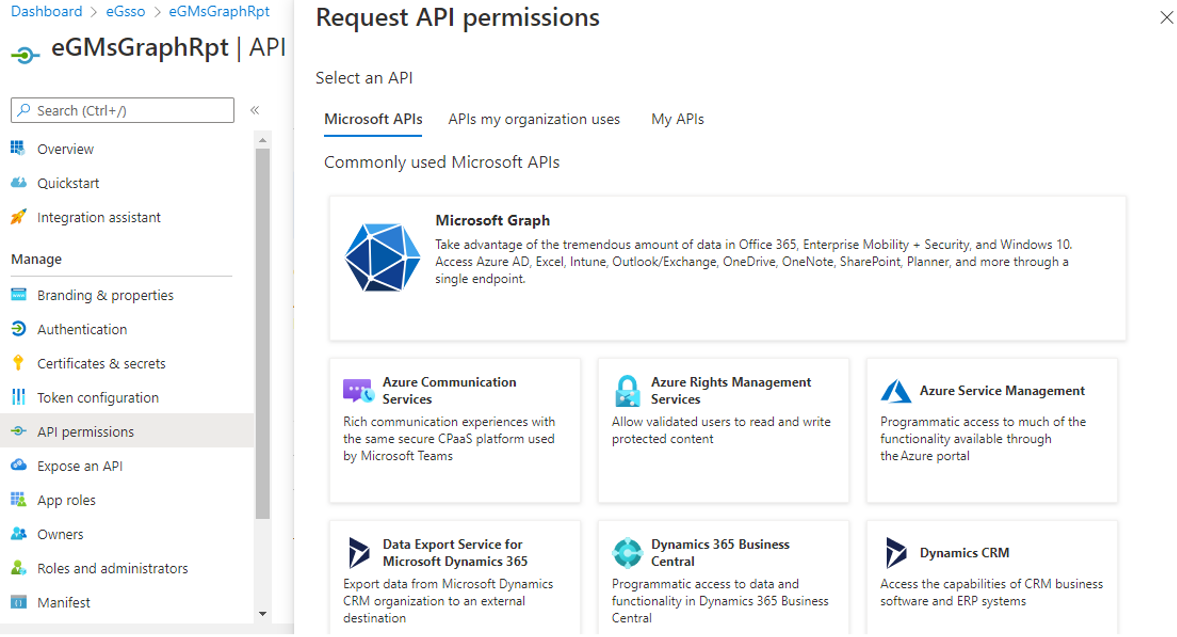
Task: Click the Dynamics 365 Business Central icon
Action: (x=627, y=553)
